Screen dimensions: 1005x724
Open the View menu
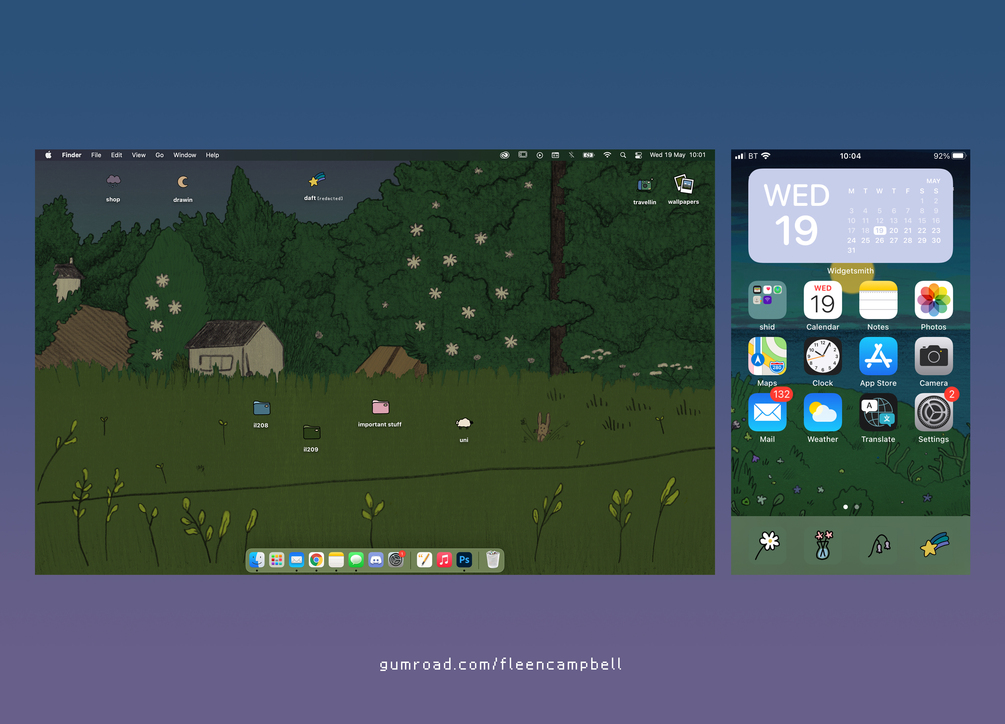pos(138,155)
